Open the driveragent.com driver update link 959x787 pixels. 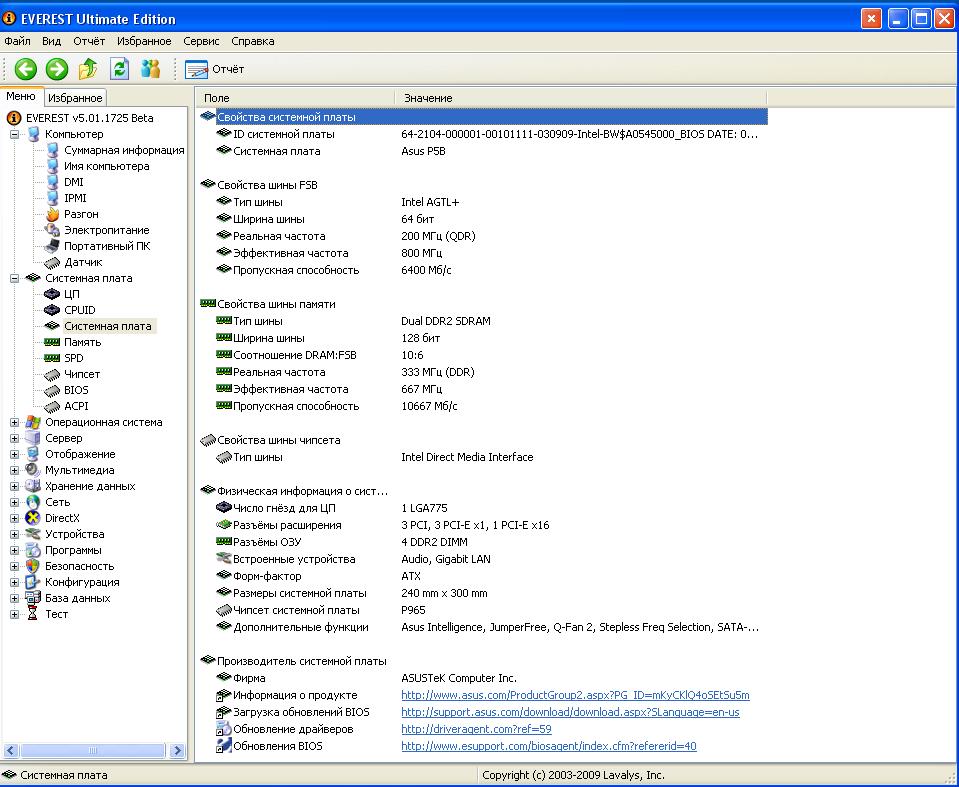tap(476, 730)
